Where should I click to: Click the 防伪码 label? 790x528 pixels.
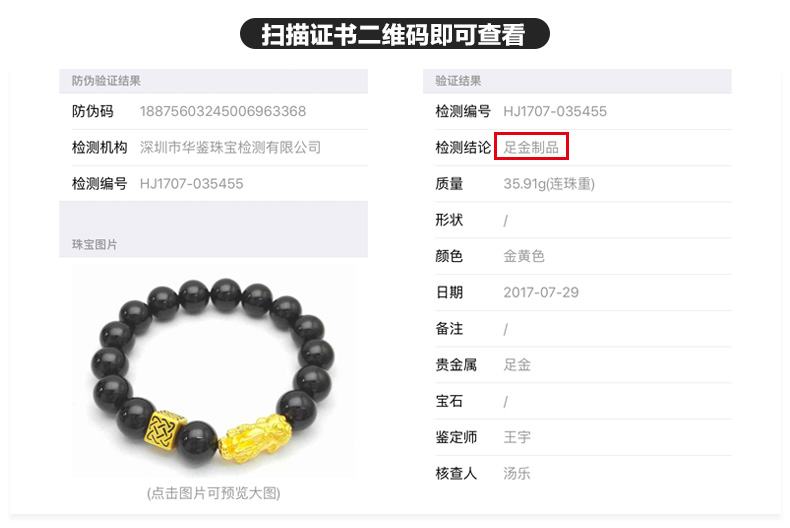point(93,111)
